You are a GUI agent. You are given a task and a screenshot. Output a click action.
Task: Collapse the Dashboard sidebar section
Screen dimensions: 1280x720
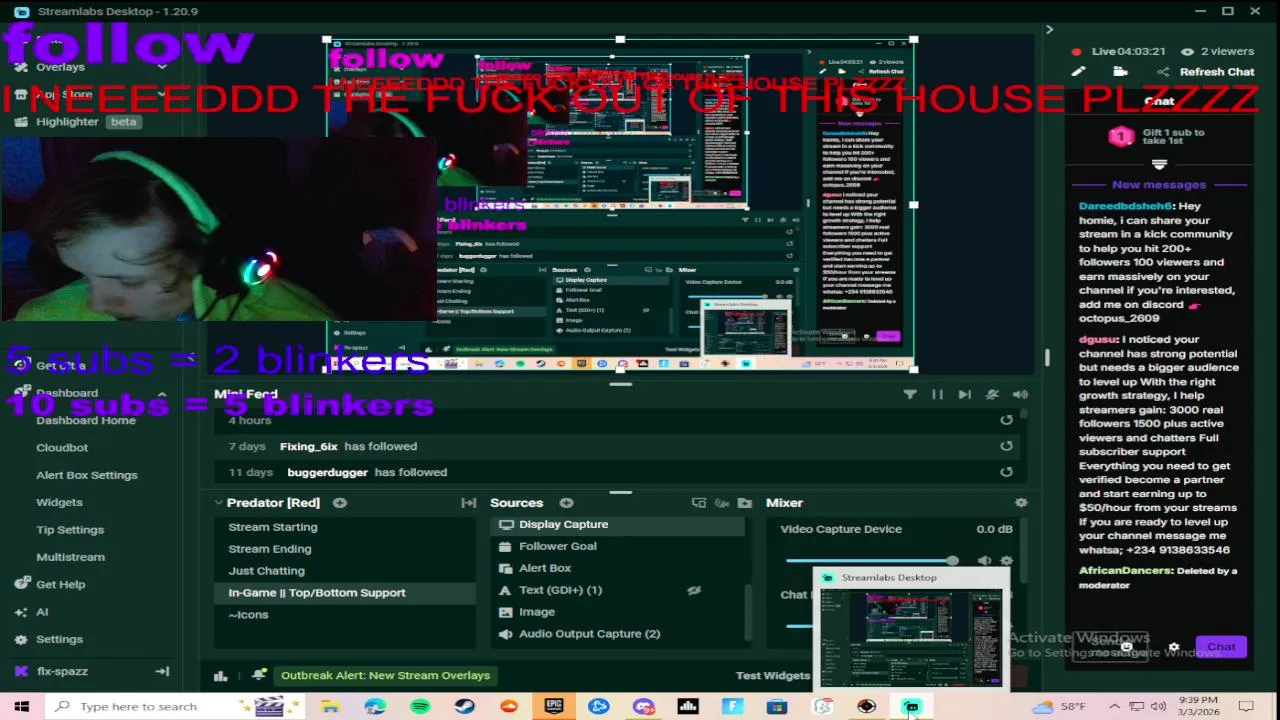tap(162, 393)
